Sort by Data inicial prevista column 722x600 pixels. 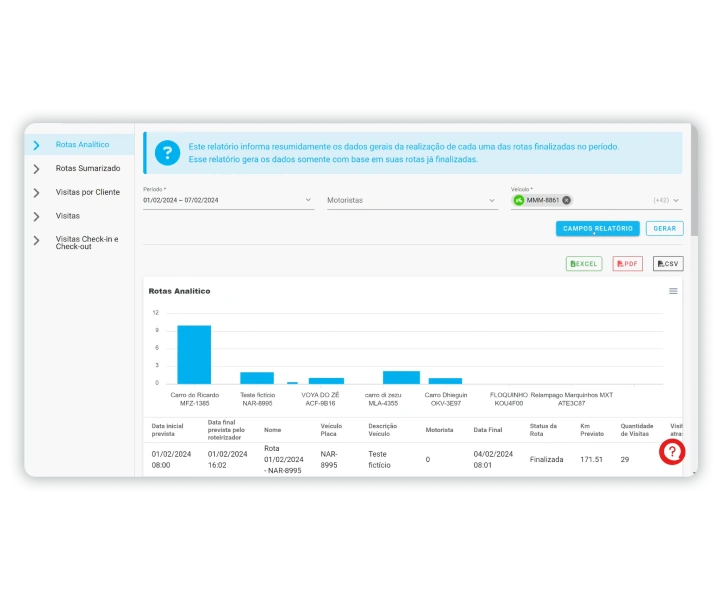click(x=167, y=430)
